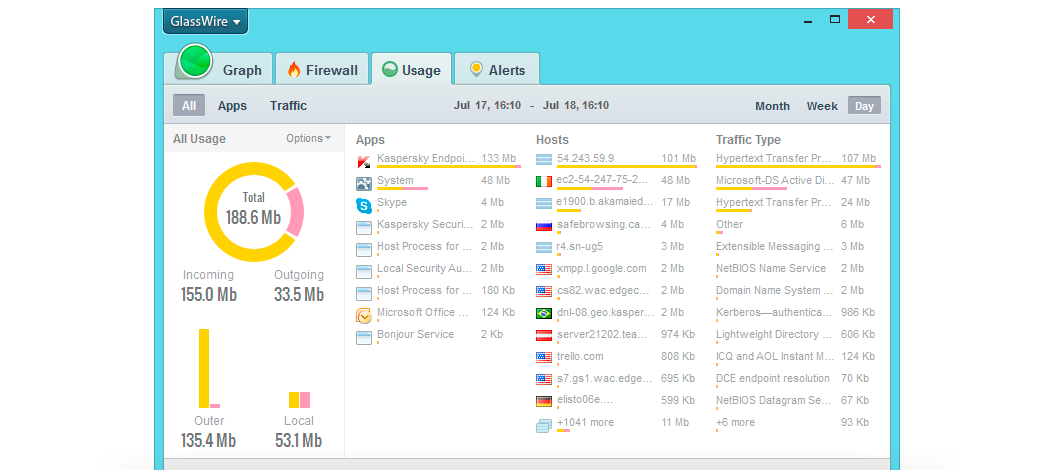This screenshot has height=470, width=1055.
Task: Click the Total 188.6 Mb donut chart
Action: (x=254, y=212)
